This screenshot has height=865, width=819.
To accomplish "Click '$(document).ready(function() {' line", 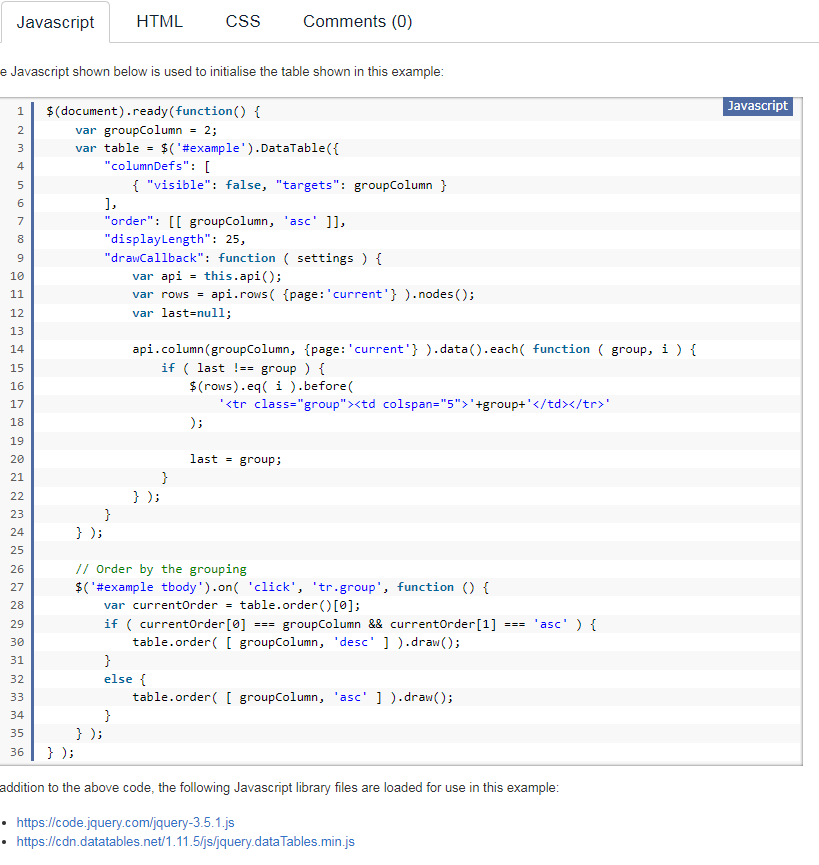I will [x=153, y=111].
